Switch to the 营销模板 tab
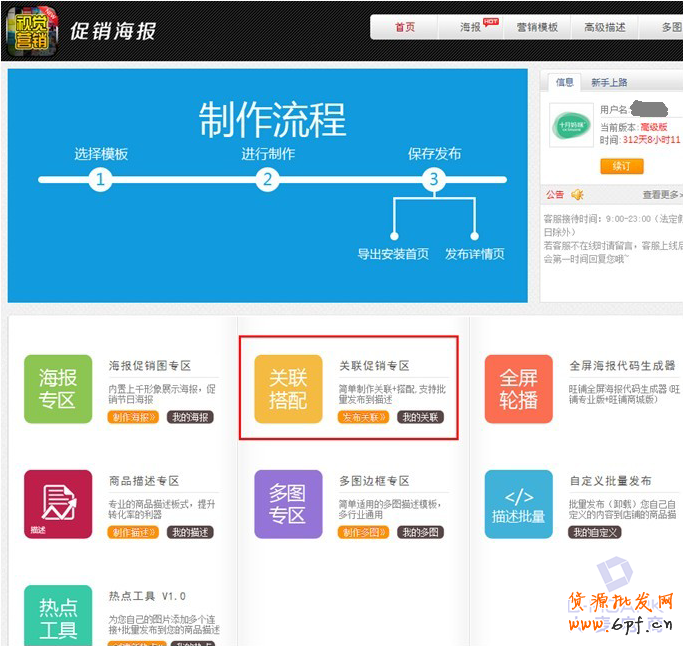This screenshot has height=646, width=683. point(537,27)
